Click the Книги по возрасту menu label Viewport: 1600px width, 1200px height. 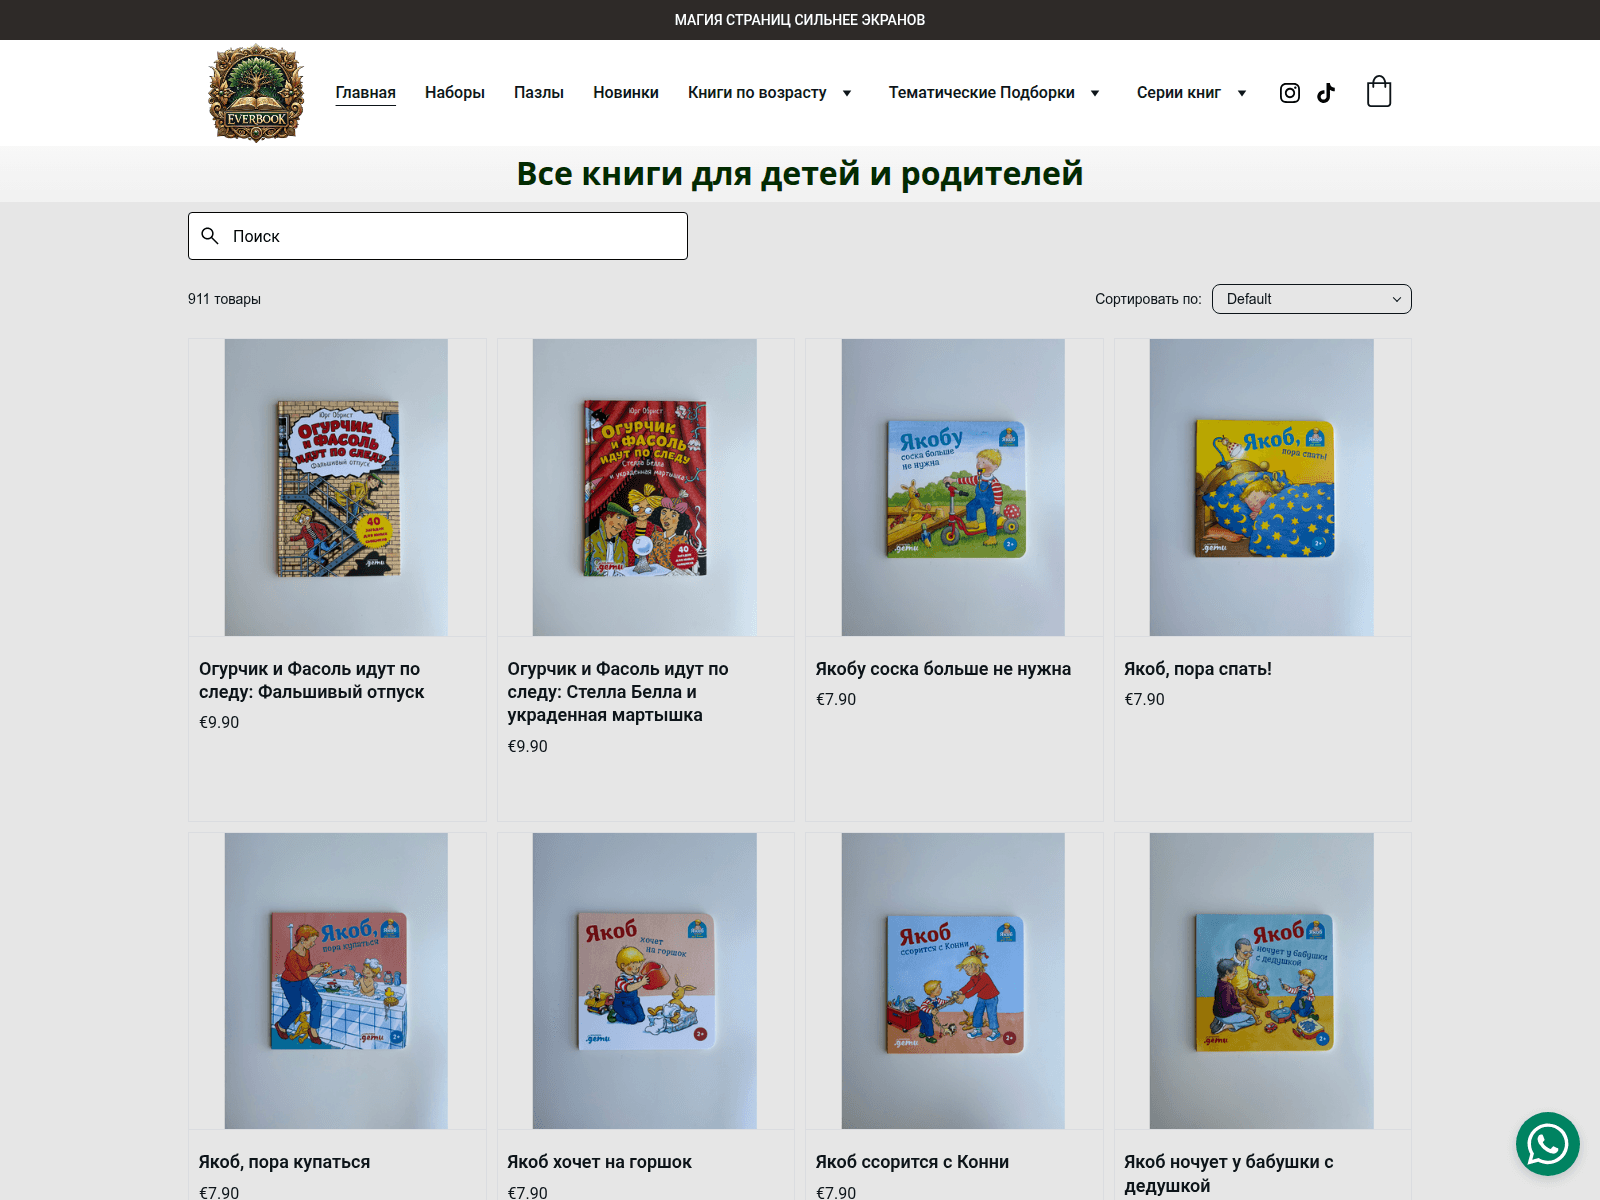point(757,92)
